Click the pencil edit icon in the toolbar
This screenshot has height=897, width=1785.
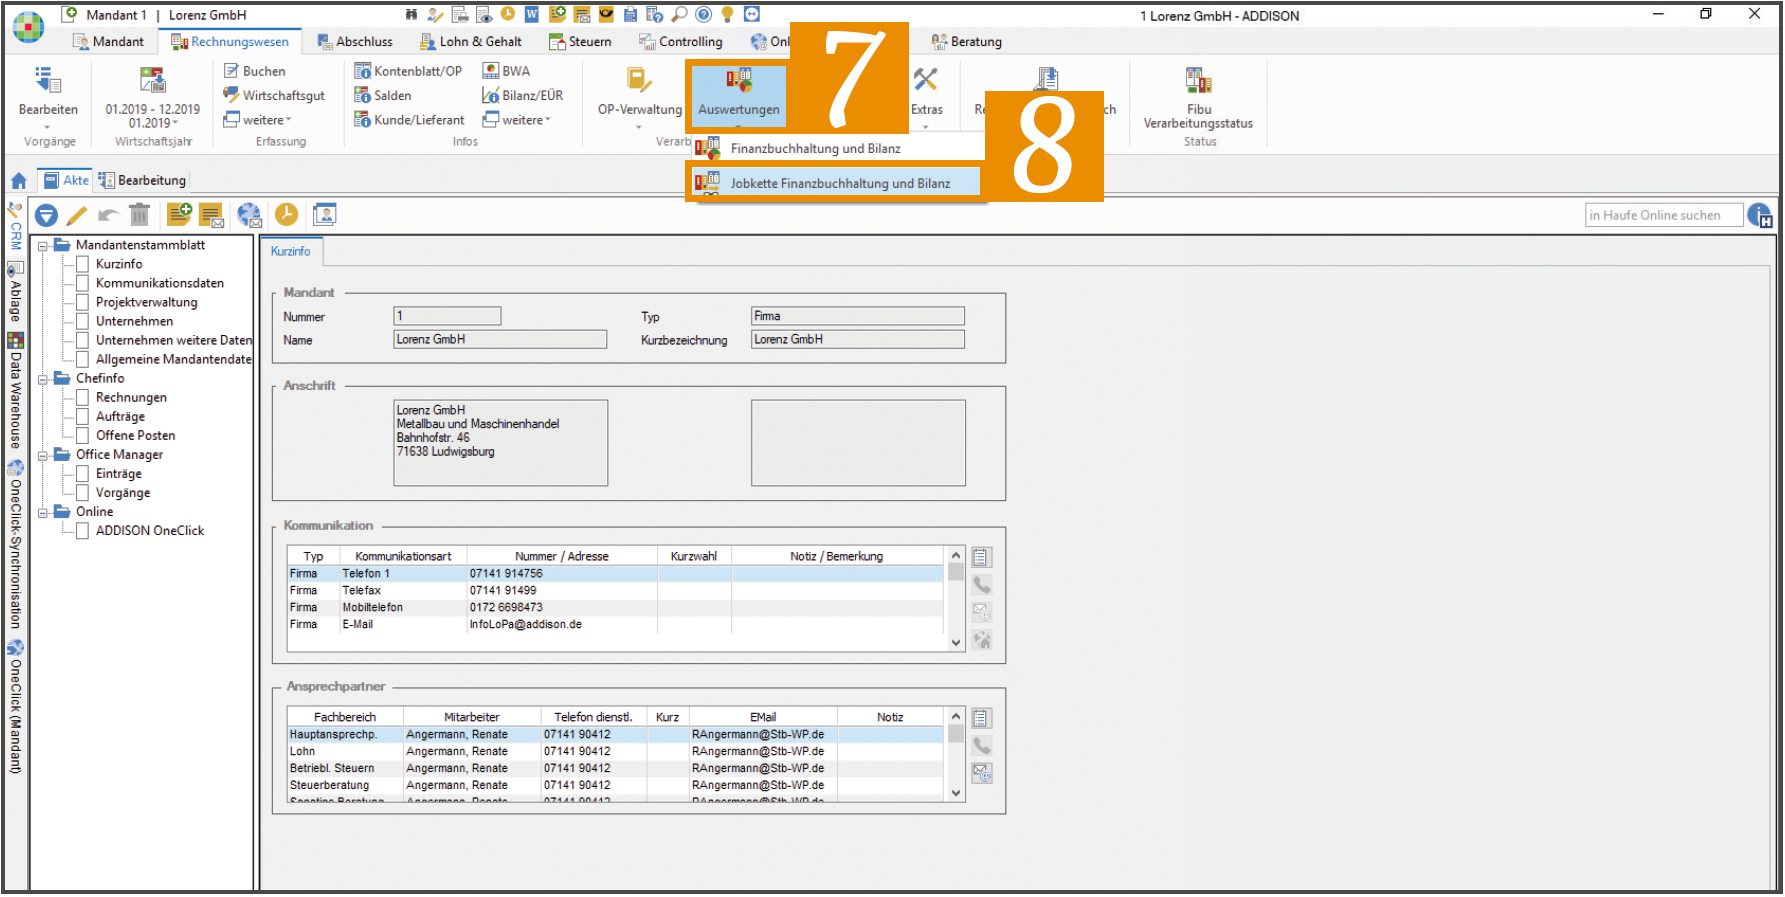pyautogui.click(x=77, y=215)
